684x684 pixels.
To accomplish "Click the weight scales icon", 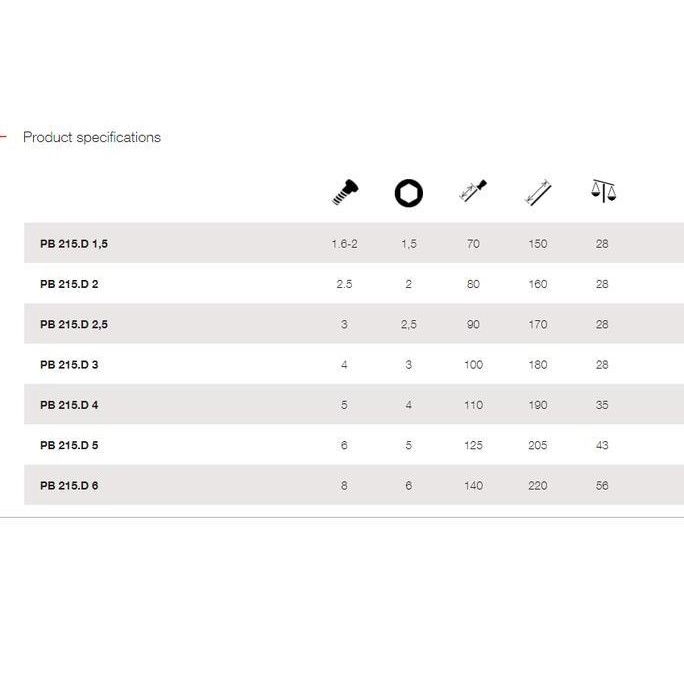I will point(602,190).
